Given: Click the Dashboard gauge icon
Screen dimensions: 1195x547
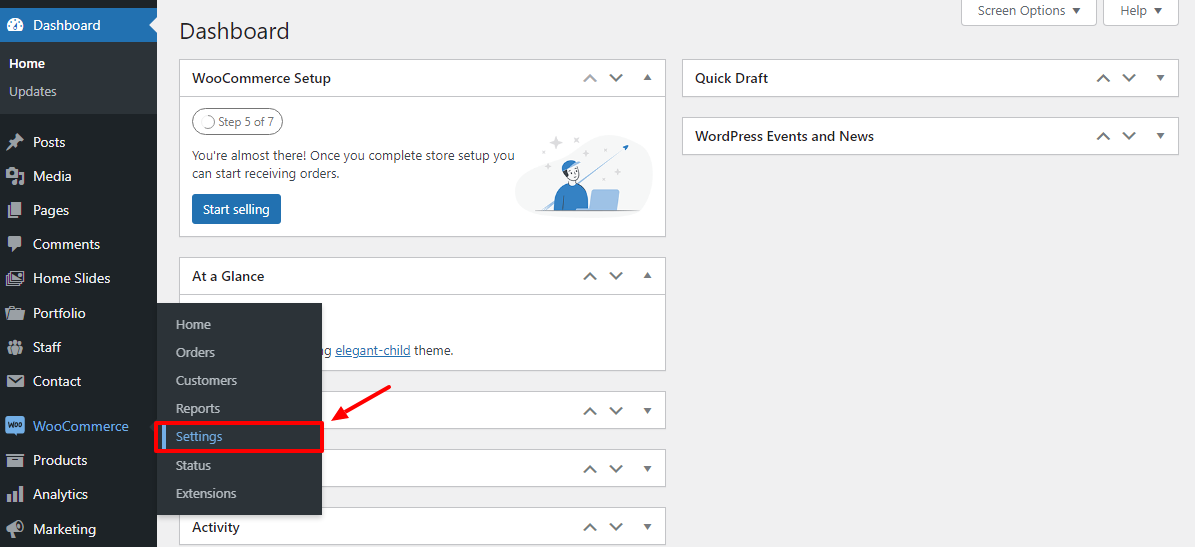Looking at the screenshot, I should (14, 25).
